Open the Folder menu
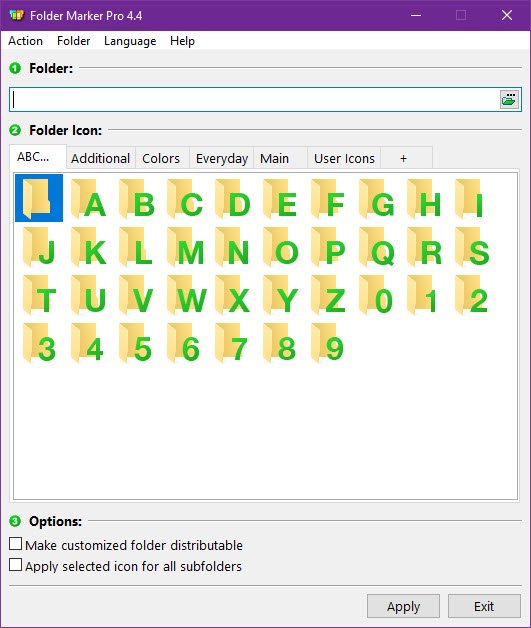Image resolution: width=531 pixels, height=628 pixels. pyautogui.click(x=73, y=41)
